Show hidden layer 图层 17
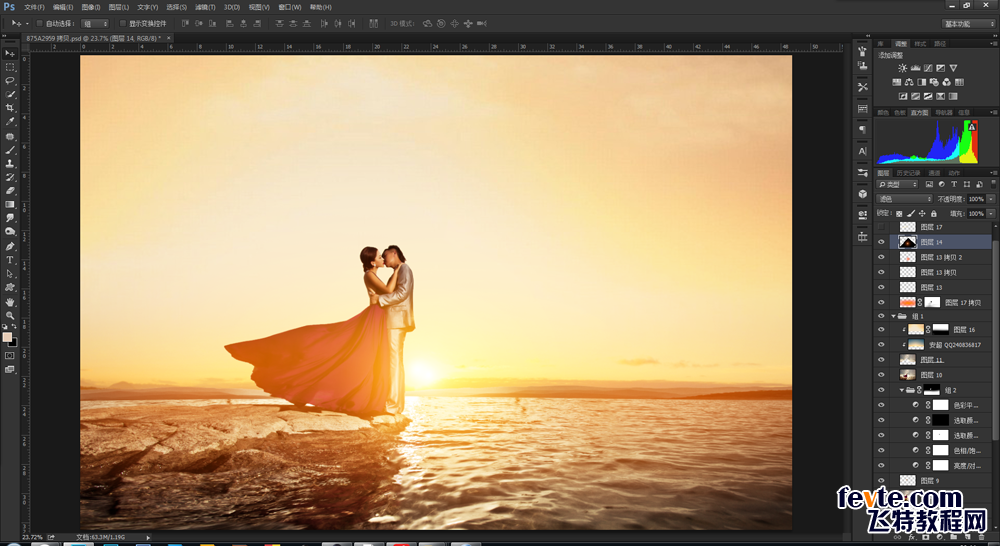This screenshot has width=1000, height=546. pyautogui.click(x=881, y=227)
